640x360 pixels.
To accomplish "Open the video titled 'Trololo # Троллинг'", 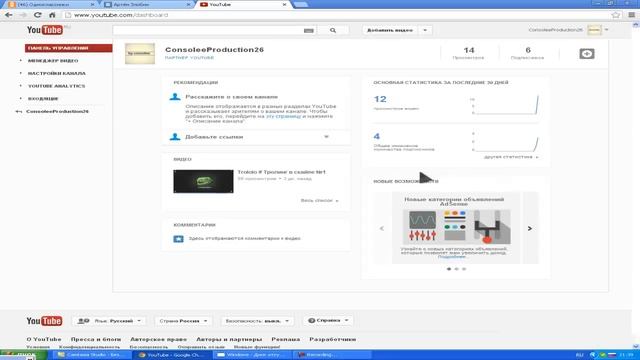I will click(x=282, y=172).
